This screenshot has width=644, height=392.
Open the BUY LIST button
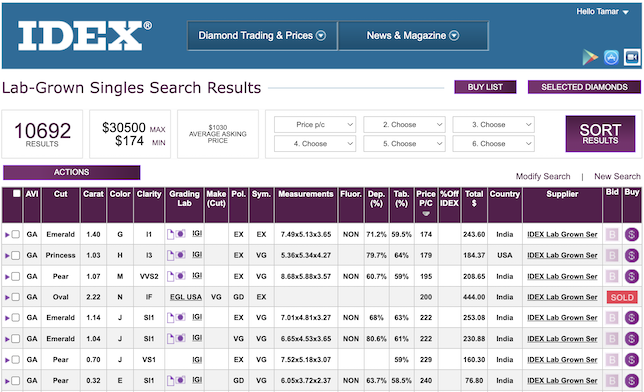click(x=485, y=87)
